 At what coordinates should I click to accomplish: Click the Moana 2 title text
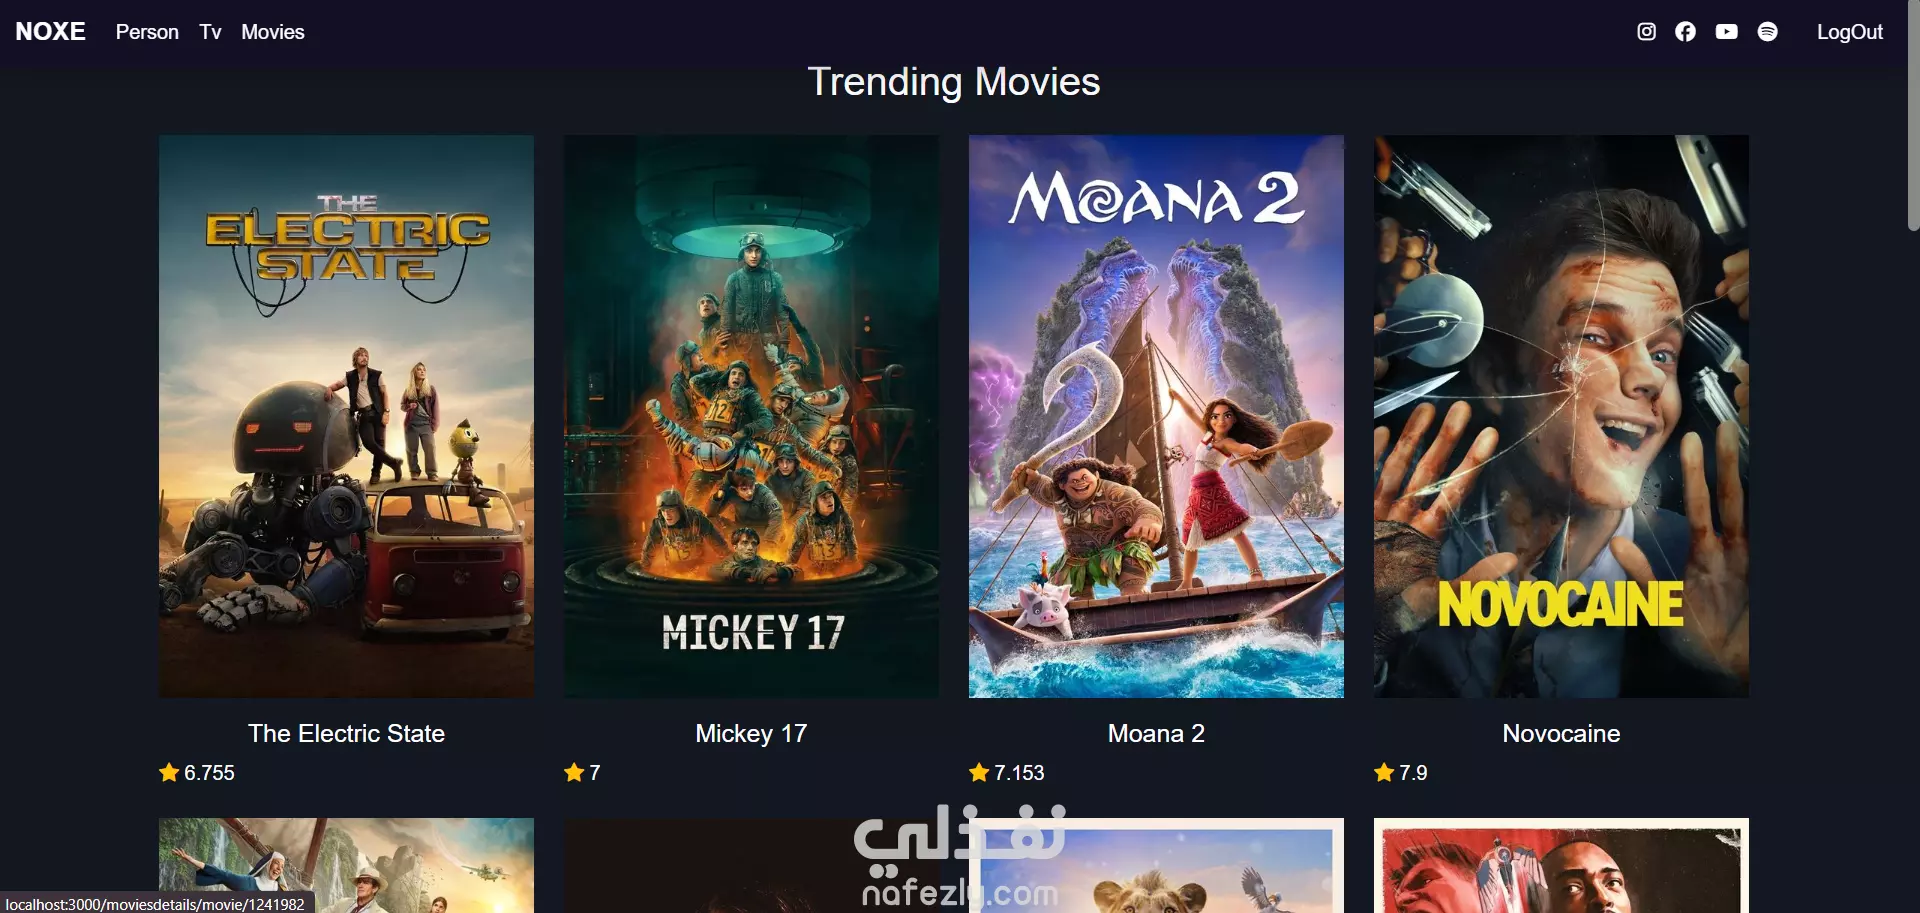(1156, 734)
